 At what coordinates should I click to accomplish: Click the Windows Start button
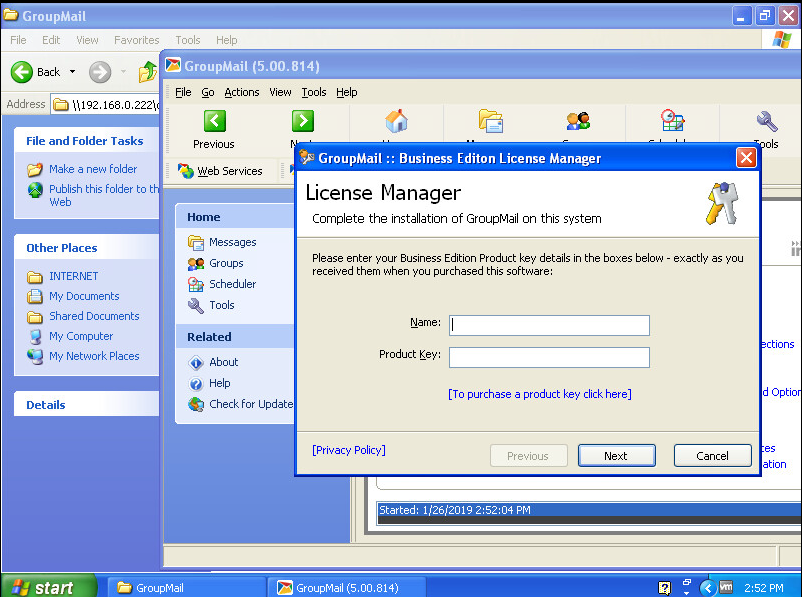click(48, 587)
